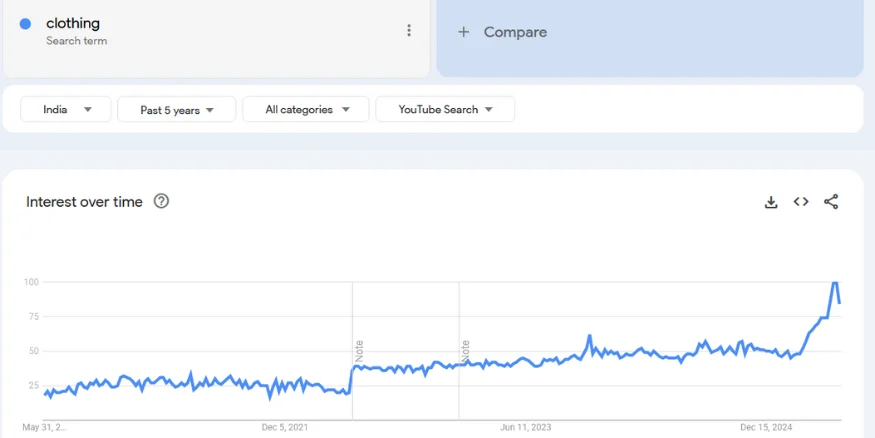Screen dimensions: 875x438
Task: Click the plus icon to compare
Action: coord(463,32)
